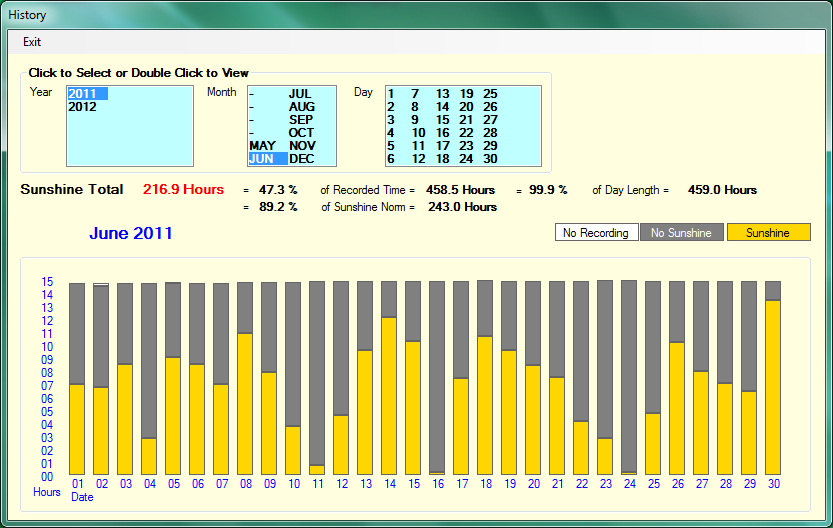Image resolution: width=833 pixels, height=528 pixels.
Task: Pick day 30 in the Day list
Action: pos(490,159)
